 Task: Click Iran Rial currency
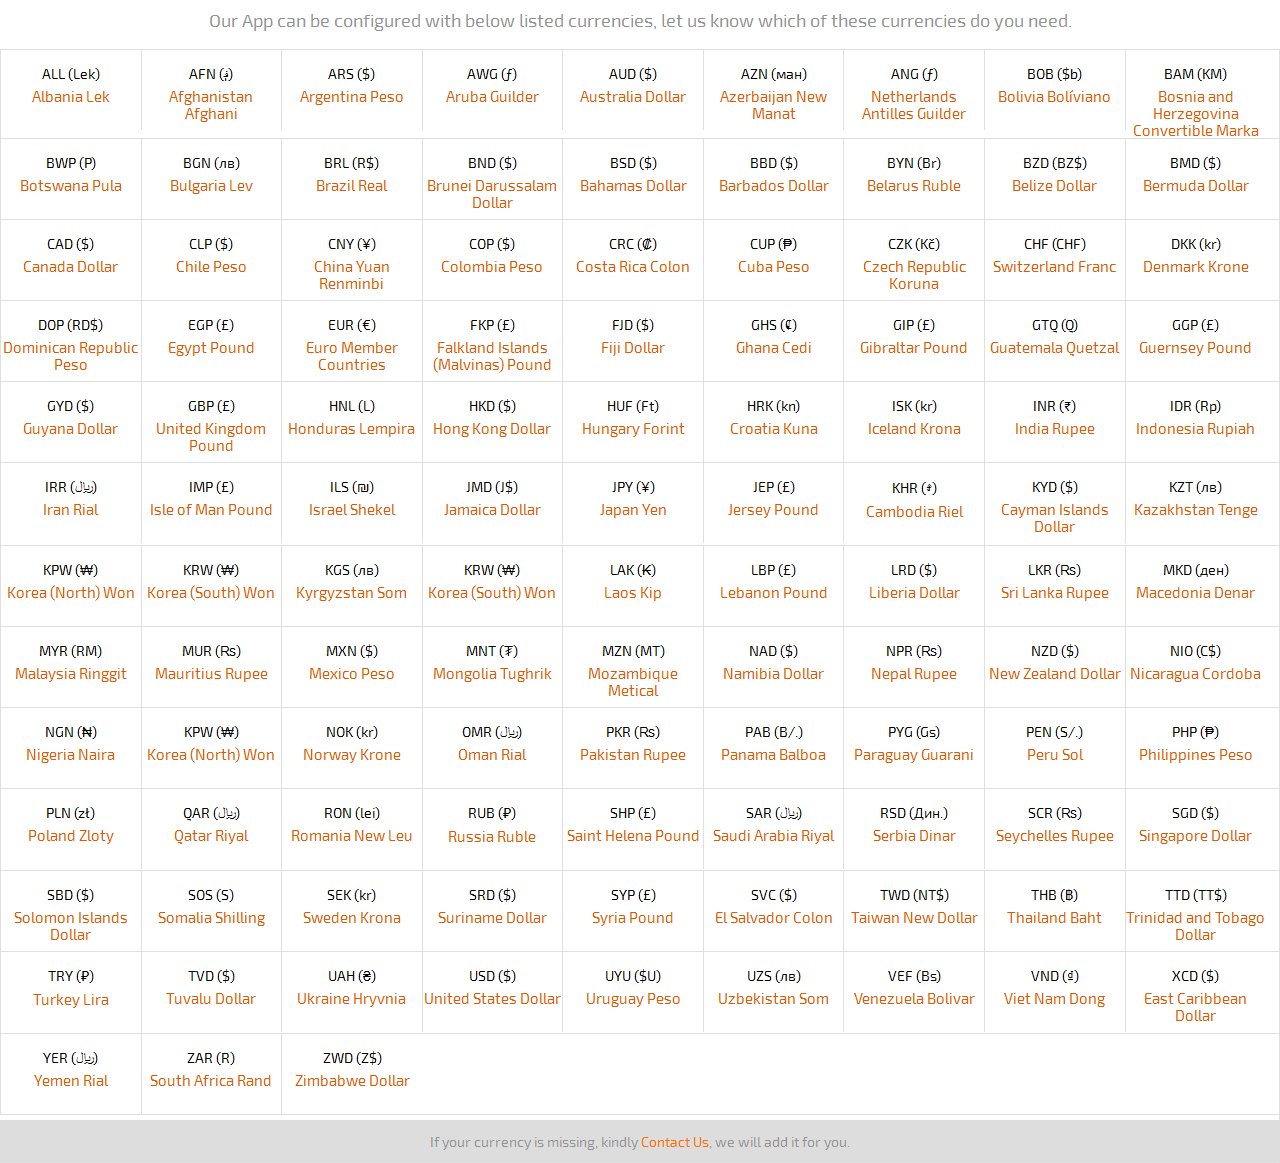click(x=70, y=510)
